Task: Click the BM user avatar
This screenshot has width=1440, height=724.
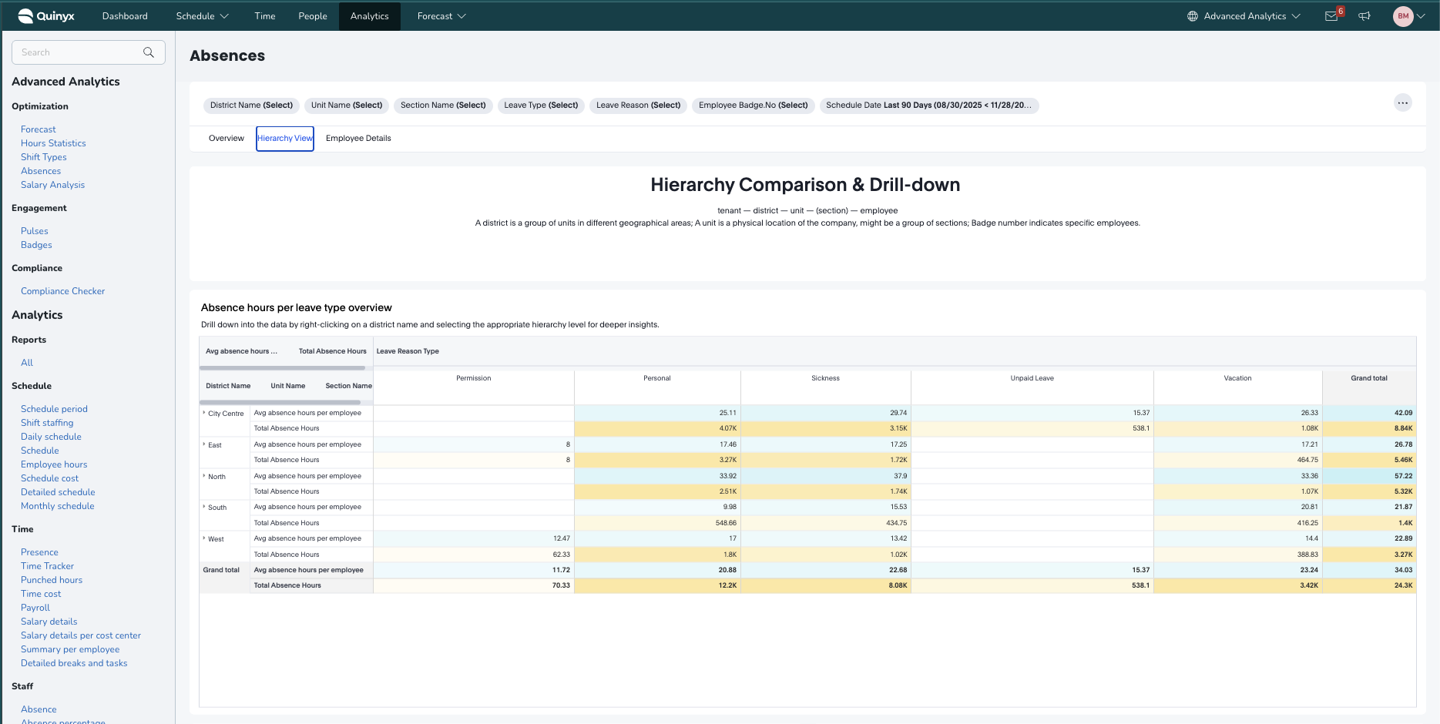Action: point(1403,16)
